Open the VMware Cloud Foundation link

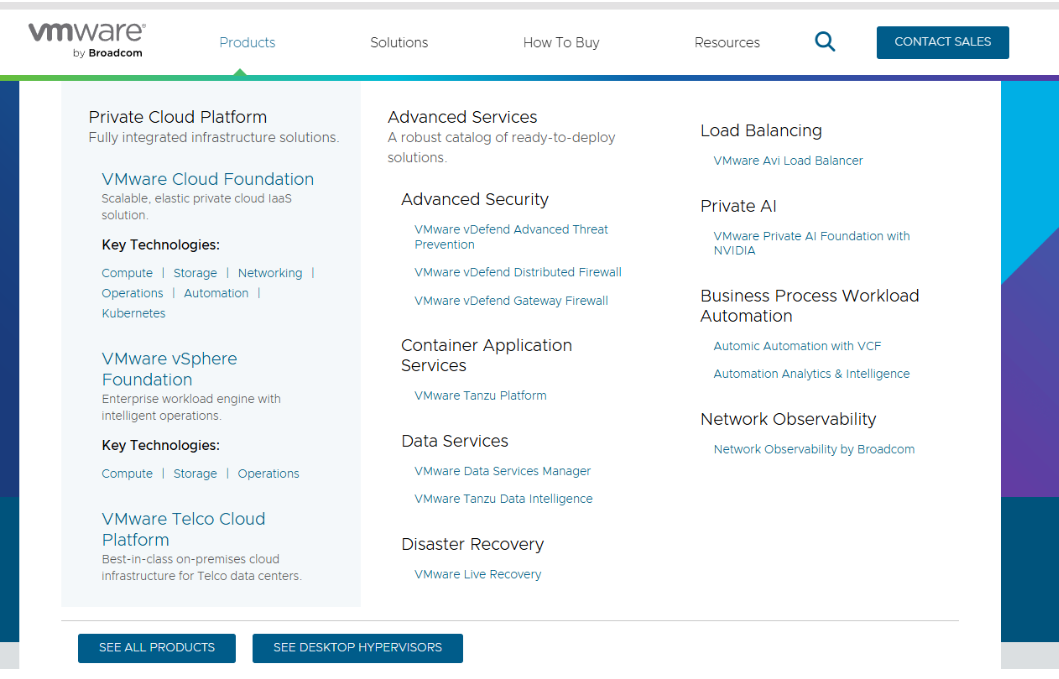(208, 179)
